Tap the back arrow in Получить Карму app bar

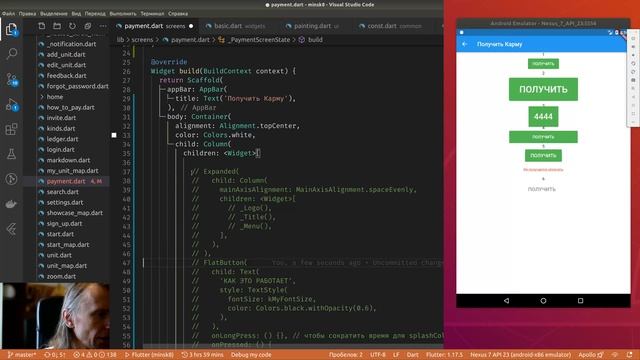click(464, 44)
